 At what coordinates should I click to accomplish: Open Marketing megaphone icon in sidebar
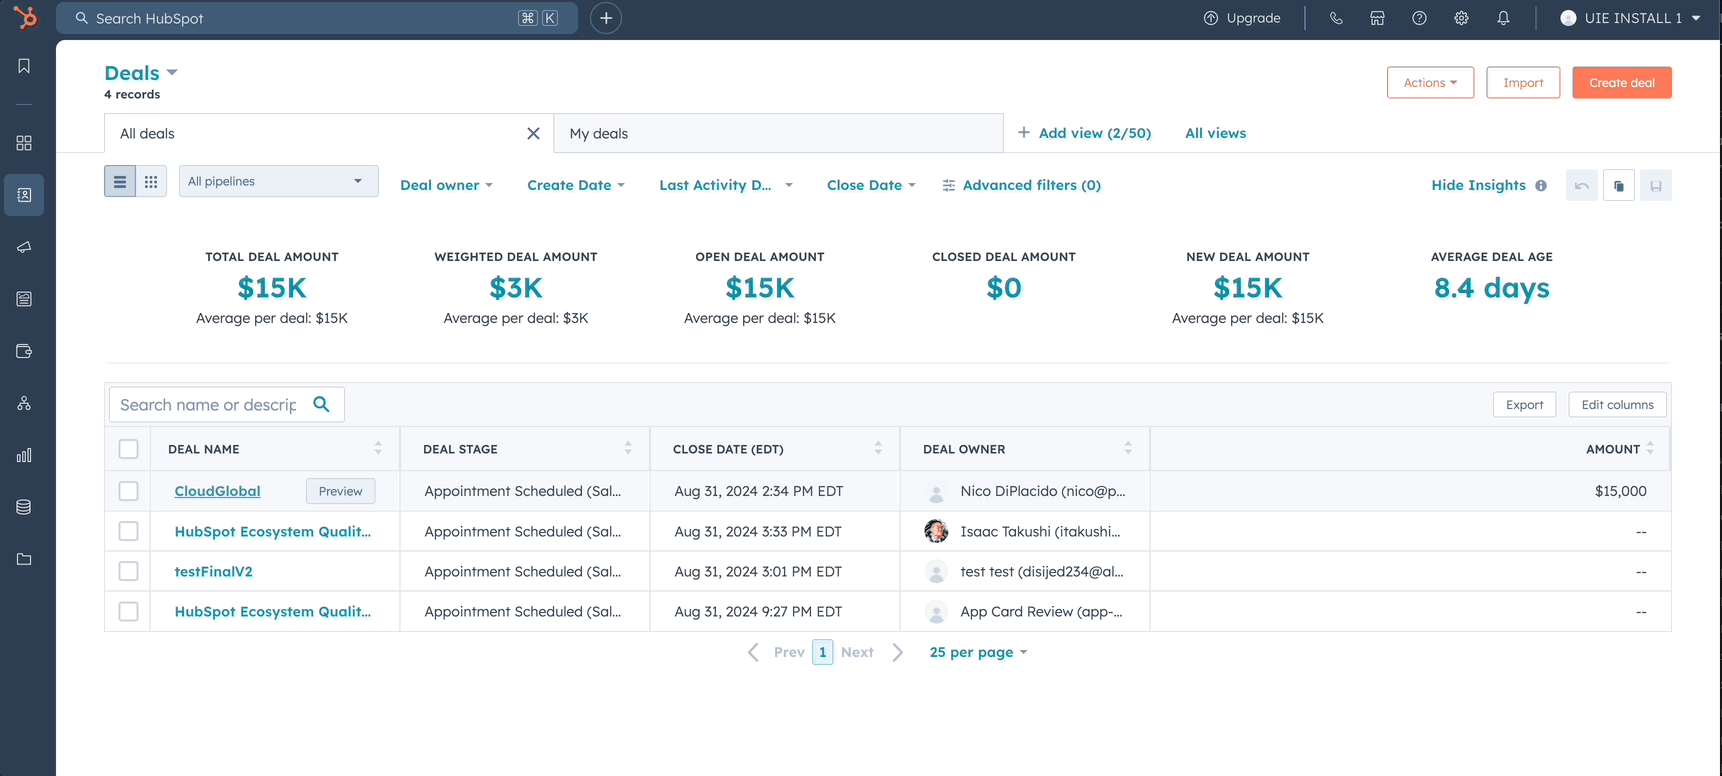point(24,247)
